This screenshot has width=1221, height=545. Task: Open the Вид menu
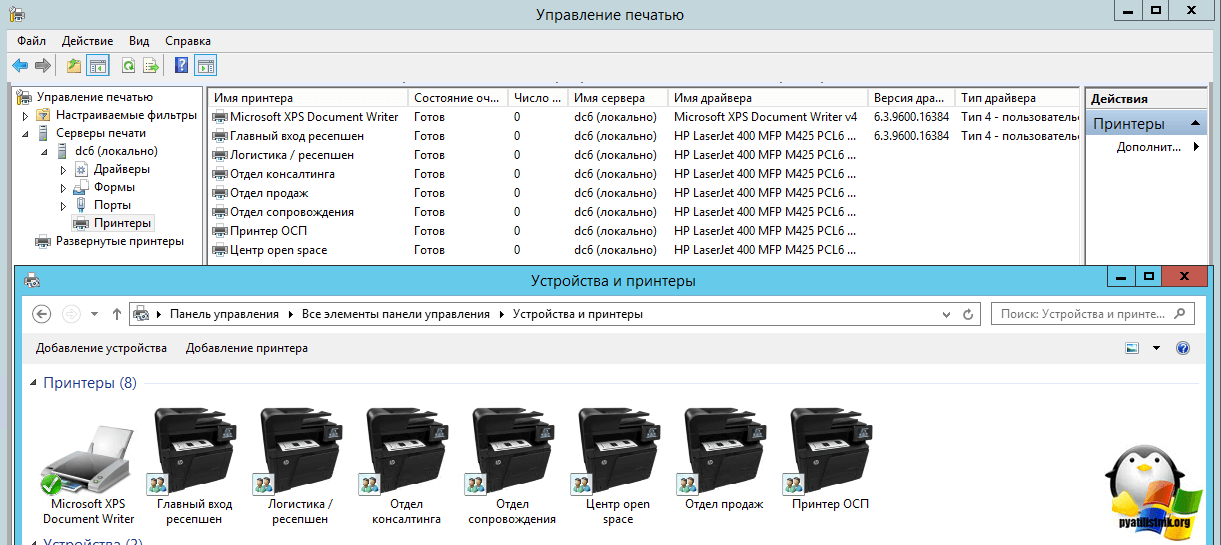click(x=139, y=41)
